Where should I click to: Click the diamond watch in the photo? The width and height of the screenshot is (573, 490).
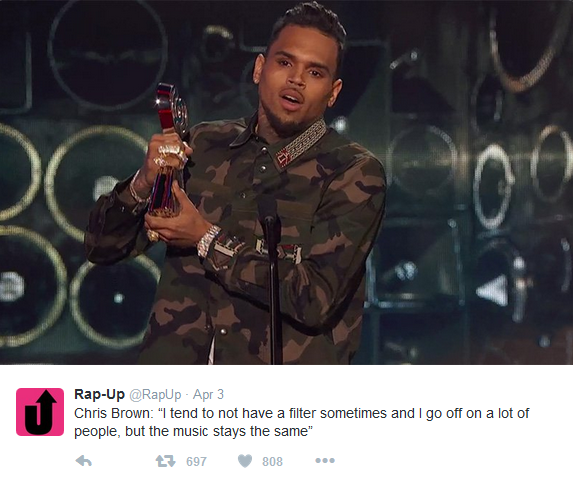tap(208, 240)
